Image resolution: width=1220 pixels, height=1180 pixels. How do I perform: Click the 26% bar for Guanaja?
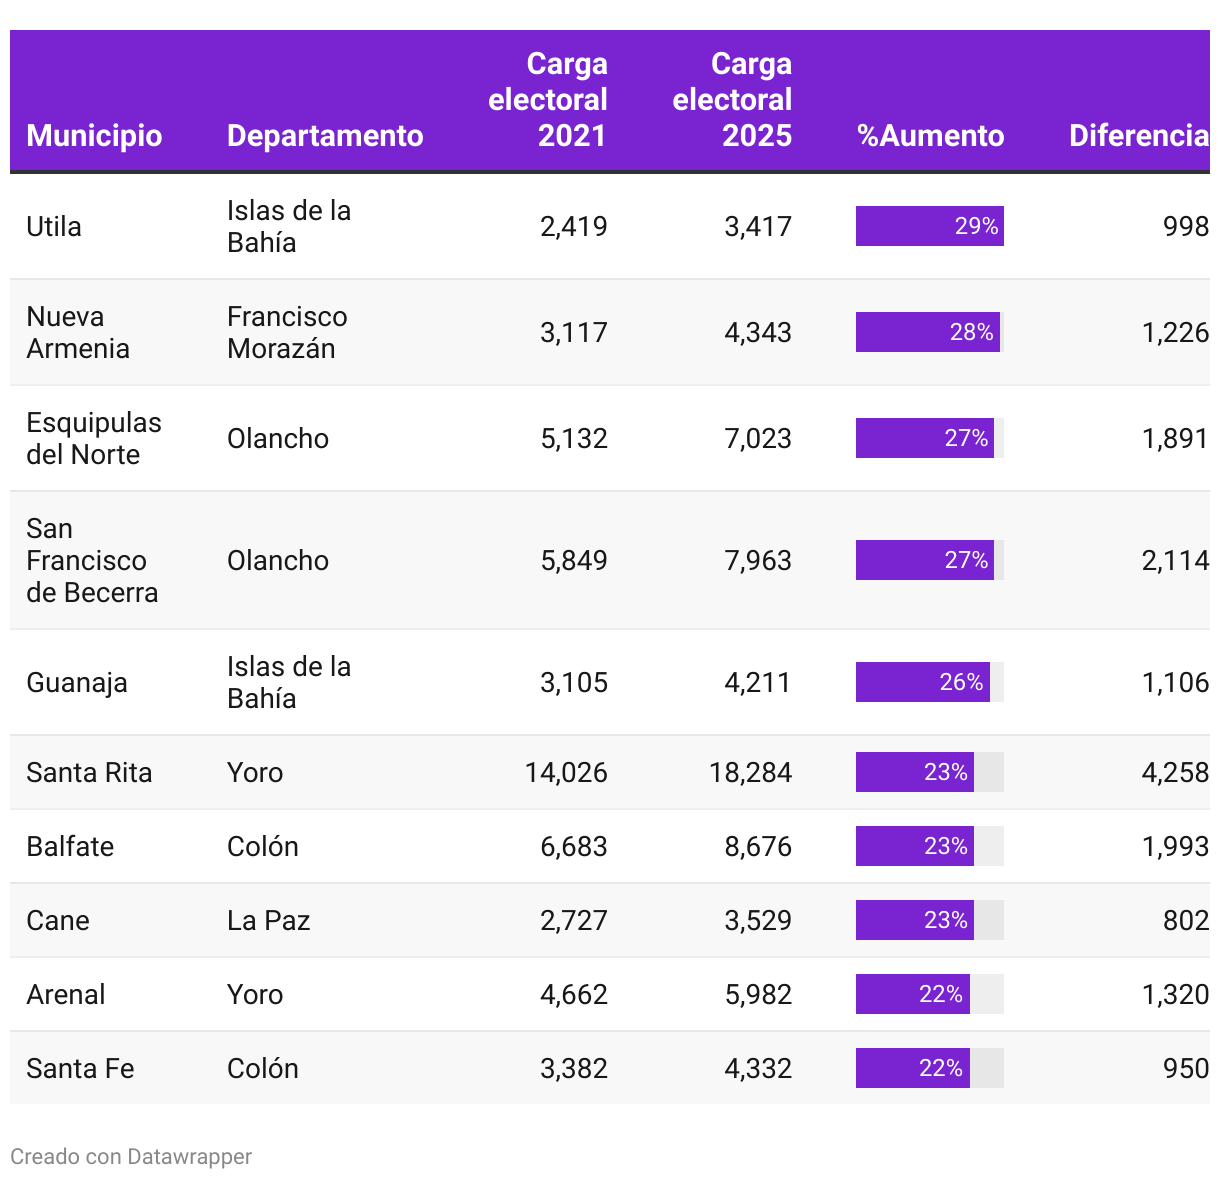tap(922, 682)
